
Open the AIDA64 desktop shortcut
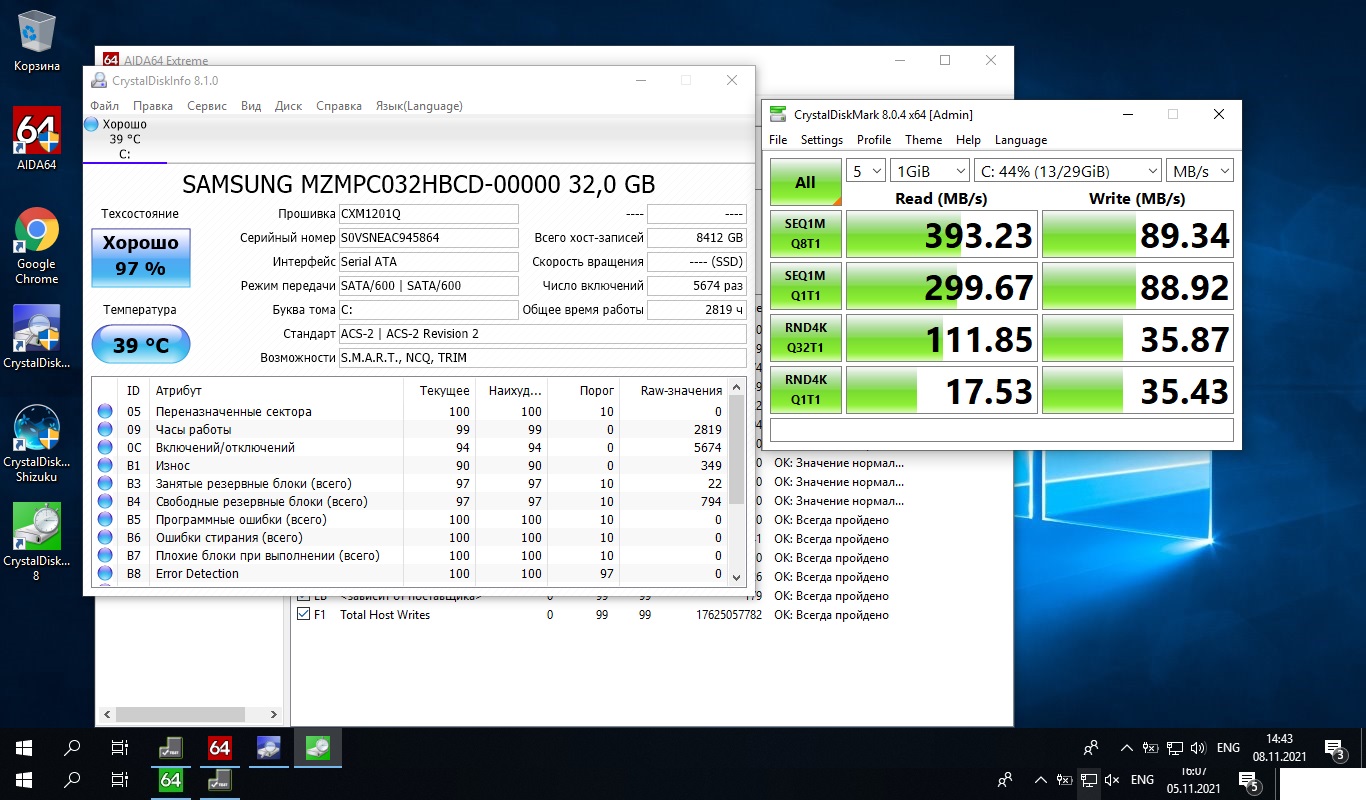click(x=36, y=139)
